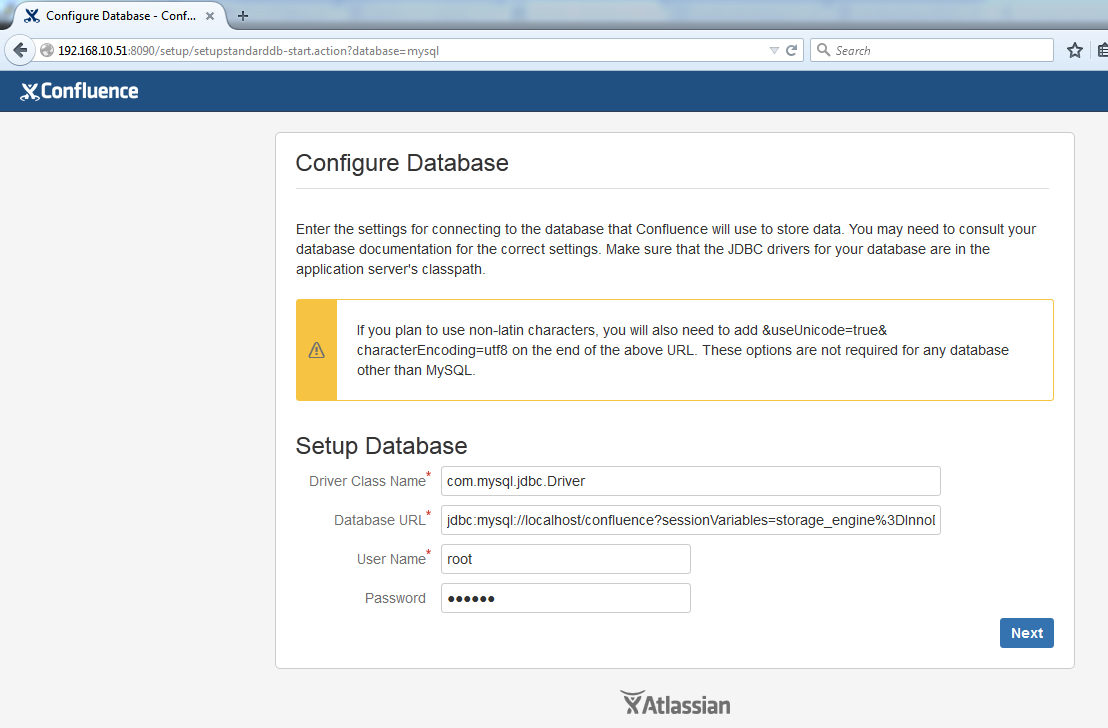The width and height of the screenshot is (1108, 728).
Task: Click the Driver Class Name label
Action: [x=367, y=481]
